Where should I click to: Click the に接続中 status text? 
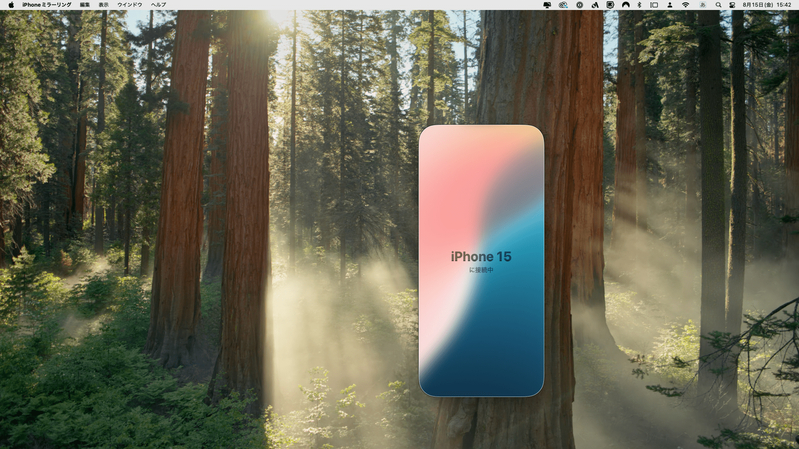click(481, 270)
